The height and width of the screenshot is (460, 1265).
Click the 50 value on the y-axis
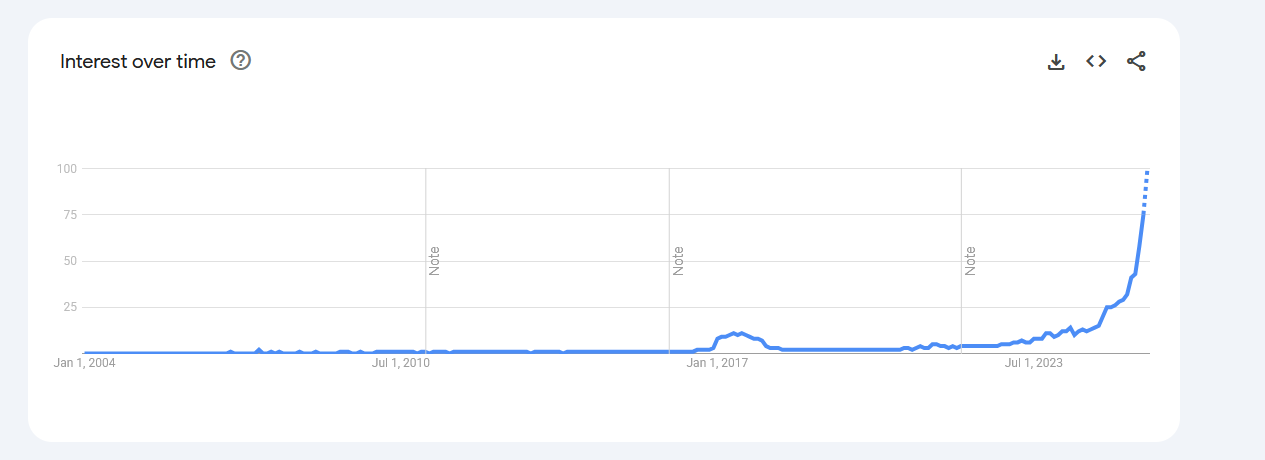click(x=70, y=261)
